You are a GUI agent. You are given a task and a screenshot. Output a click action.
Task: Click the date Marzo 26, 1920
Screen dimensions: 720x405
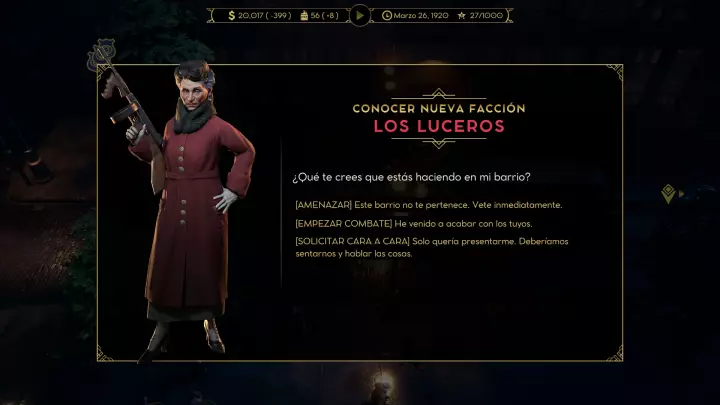[421, 16]
